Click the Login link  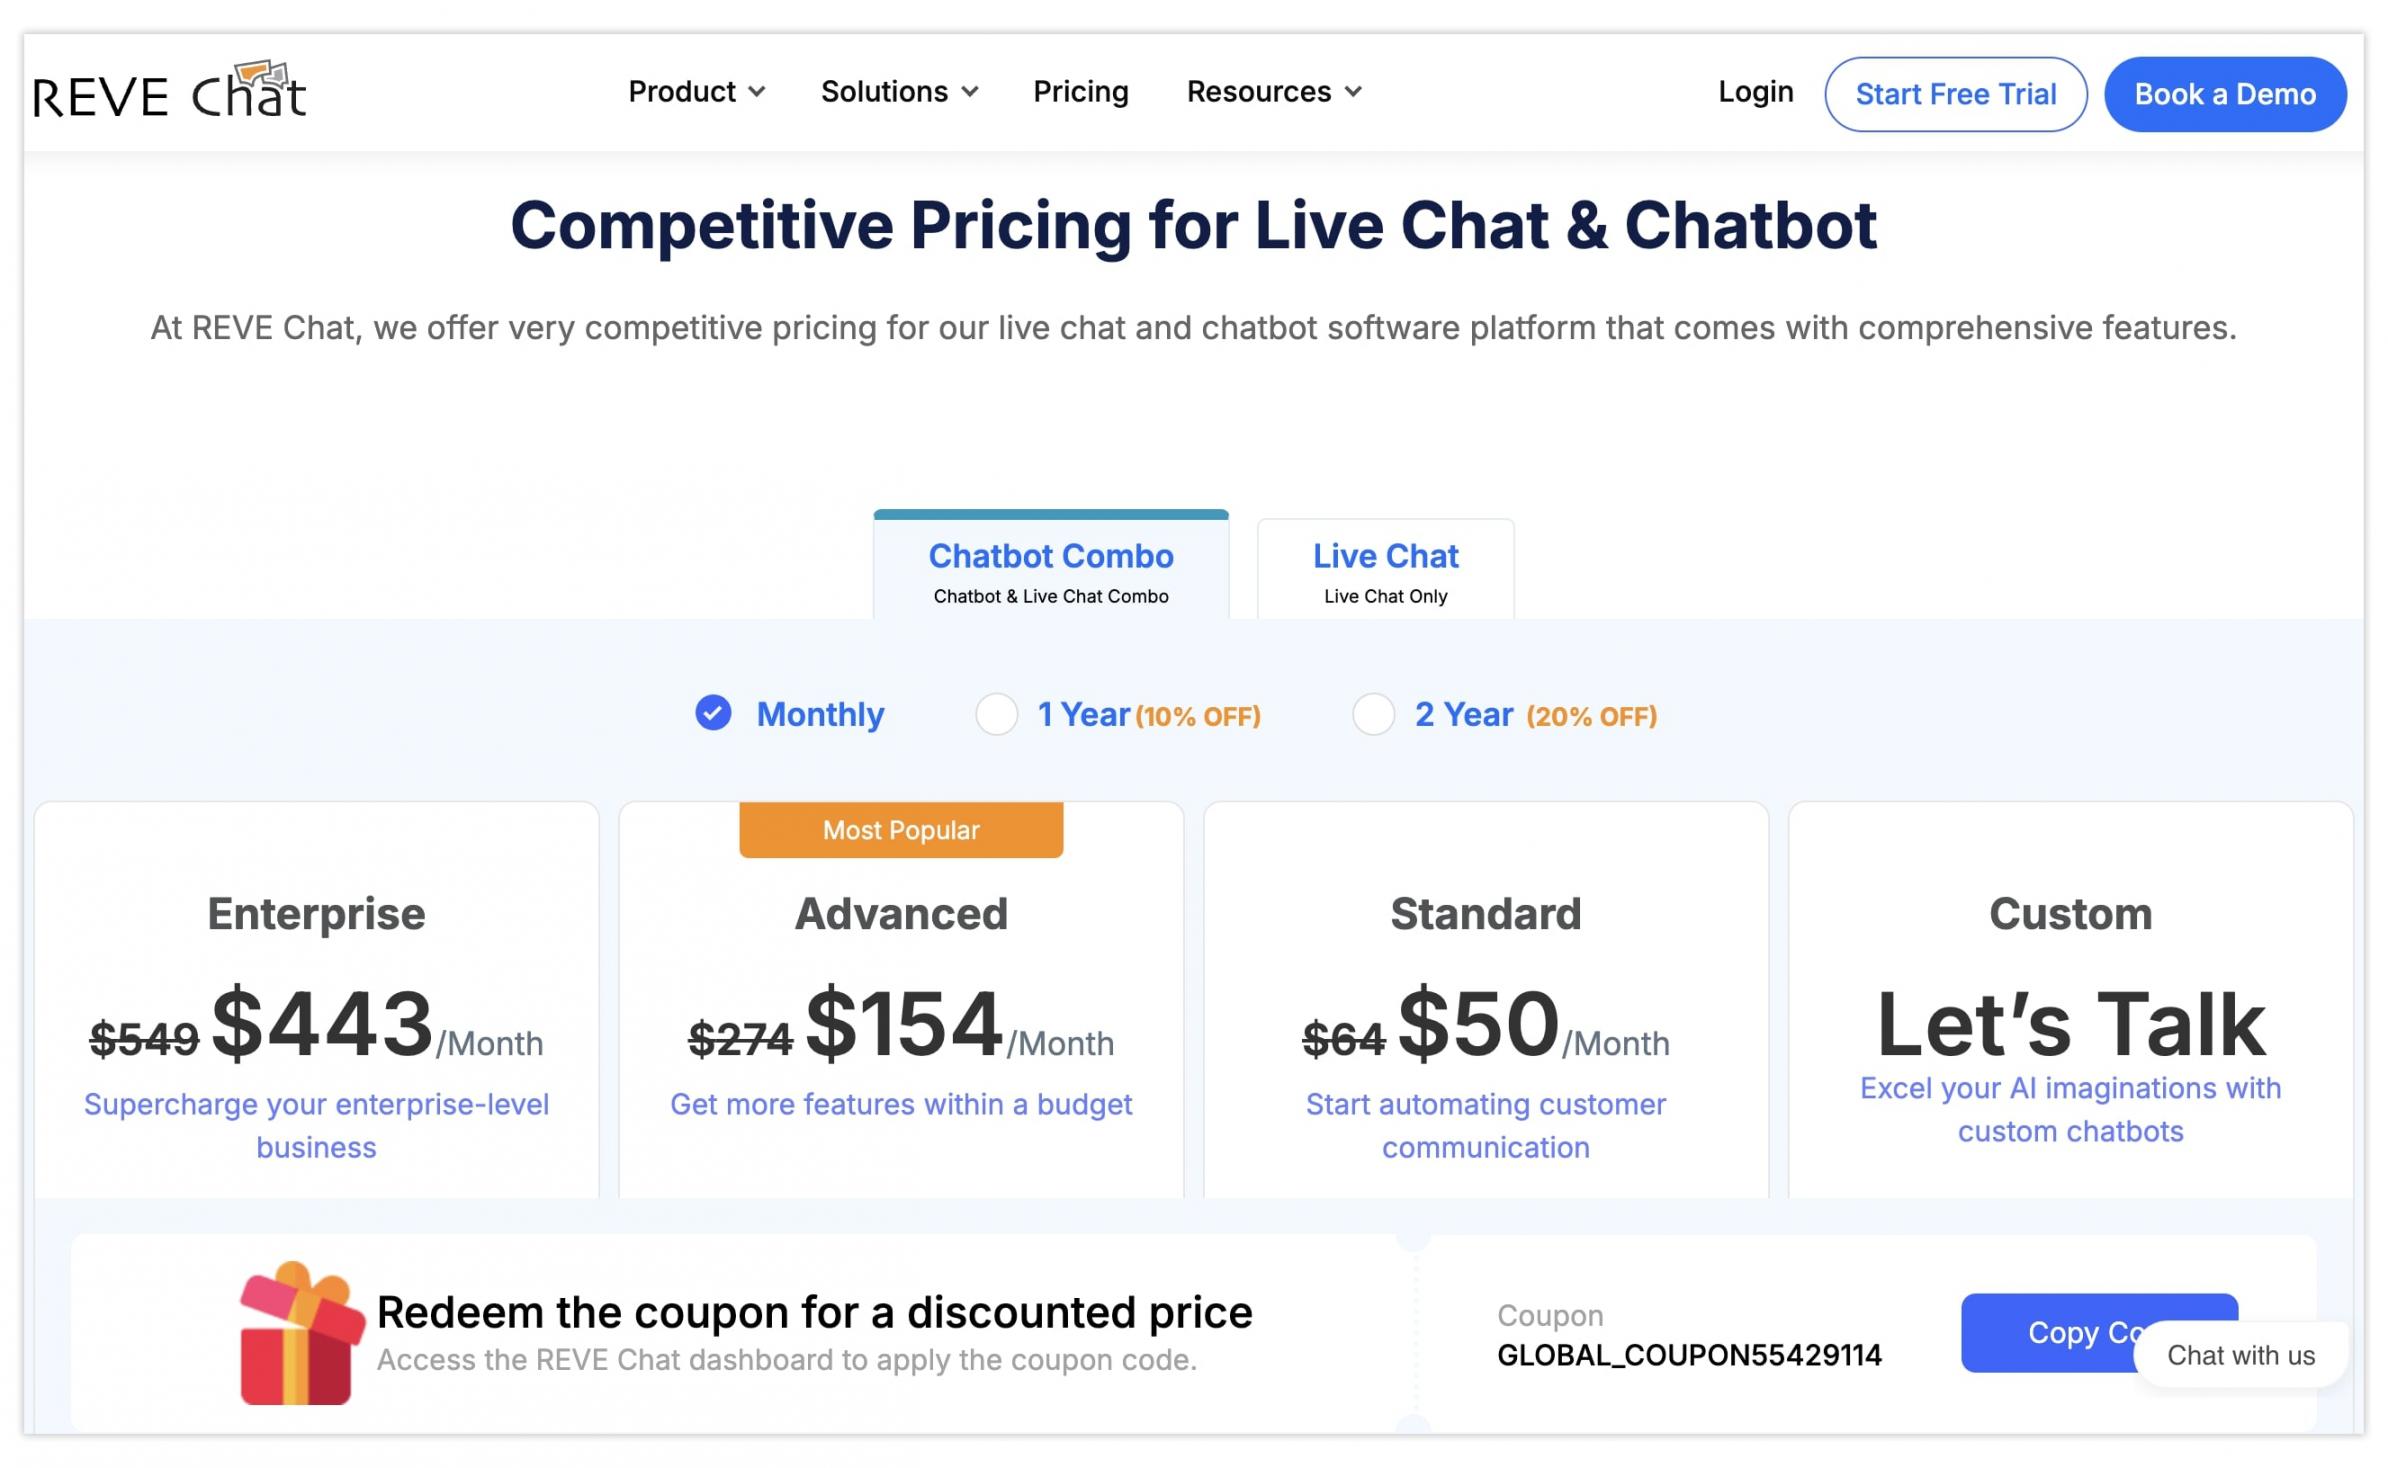(x=1755, y=92)
